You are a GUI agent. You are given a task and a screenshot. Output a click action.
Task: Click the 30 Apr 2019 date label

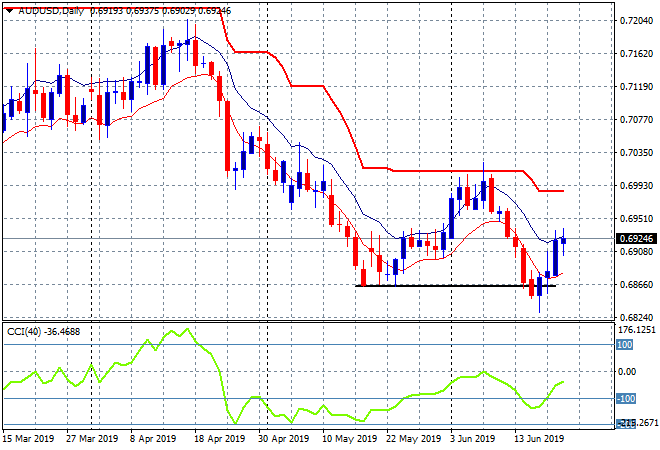pos(283,439)
